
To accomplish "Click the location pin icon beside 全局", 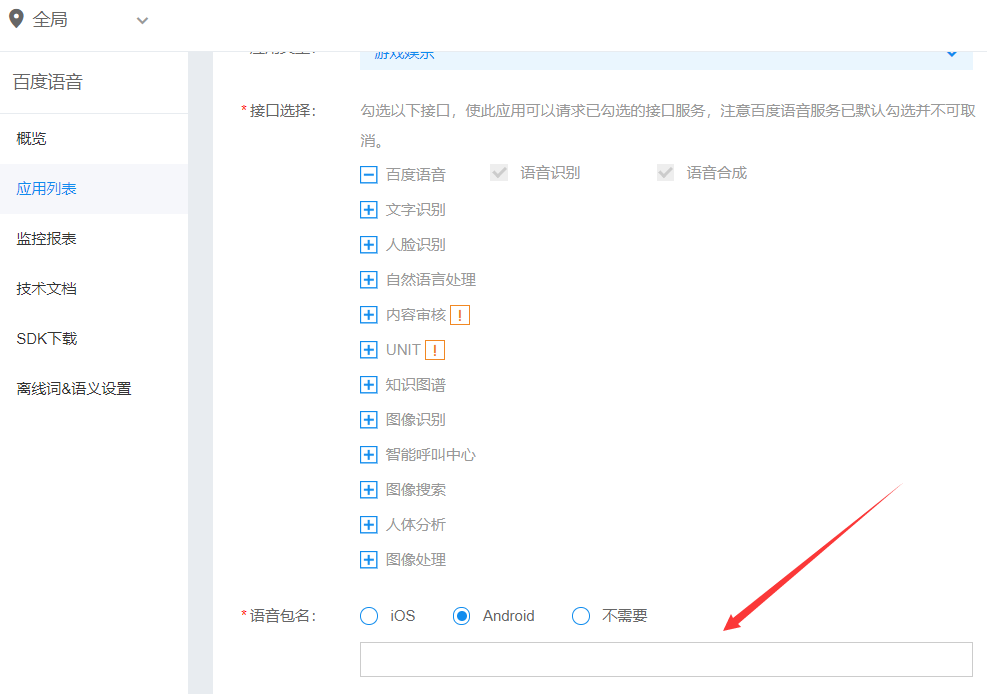I will 16,19.
